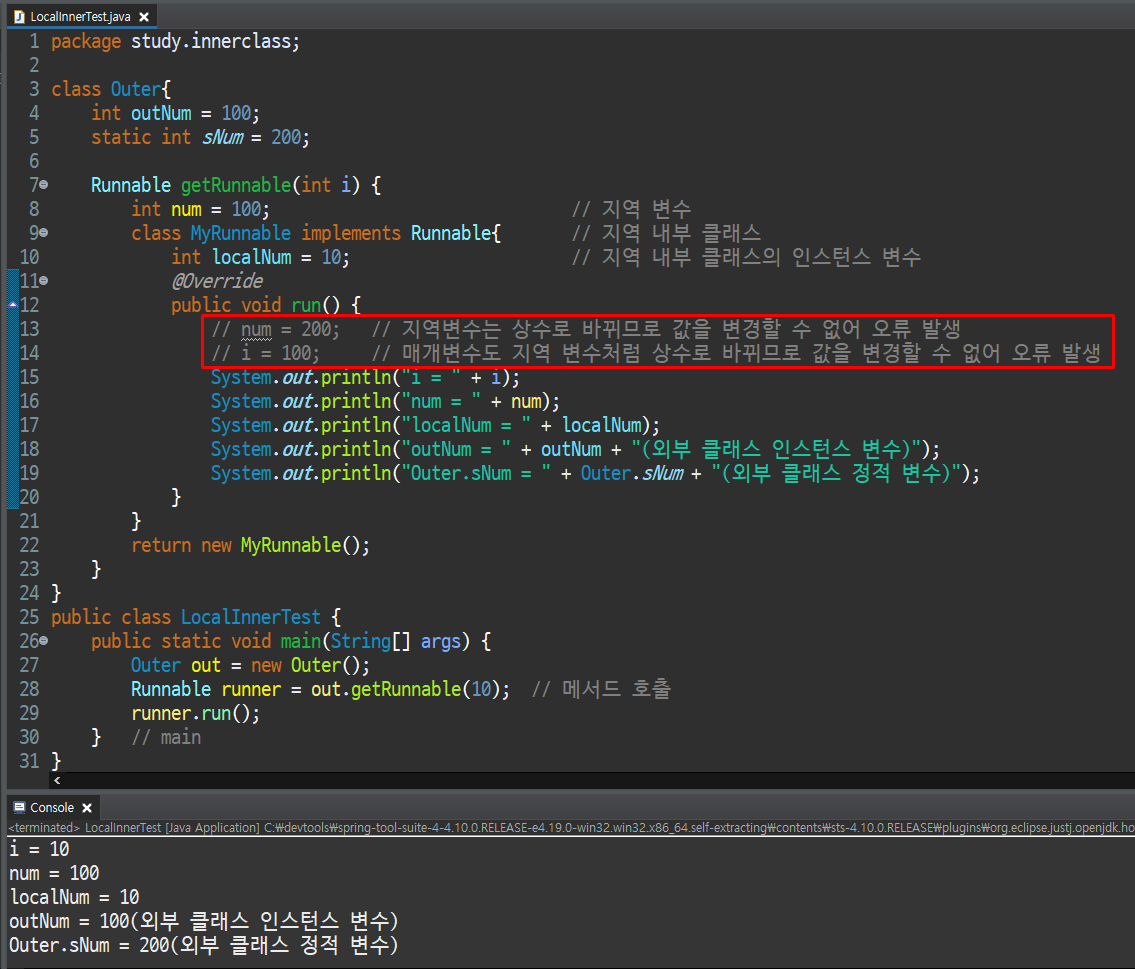Click the Console monitor icon

tap(20, 807)
